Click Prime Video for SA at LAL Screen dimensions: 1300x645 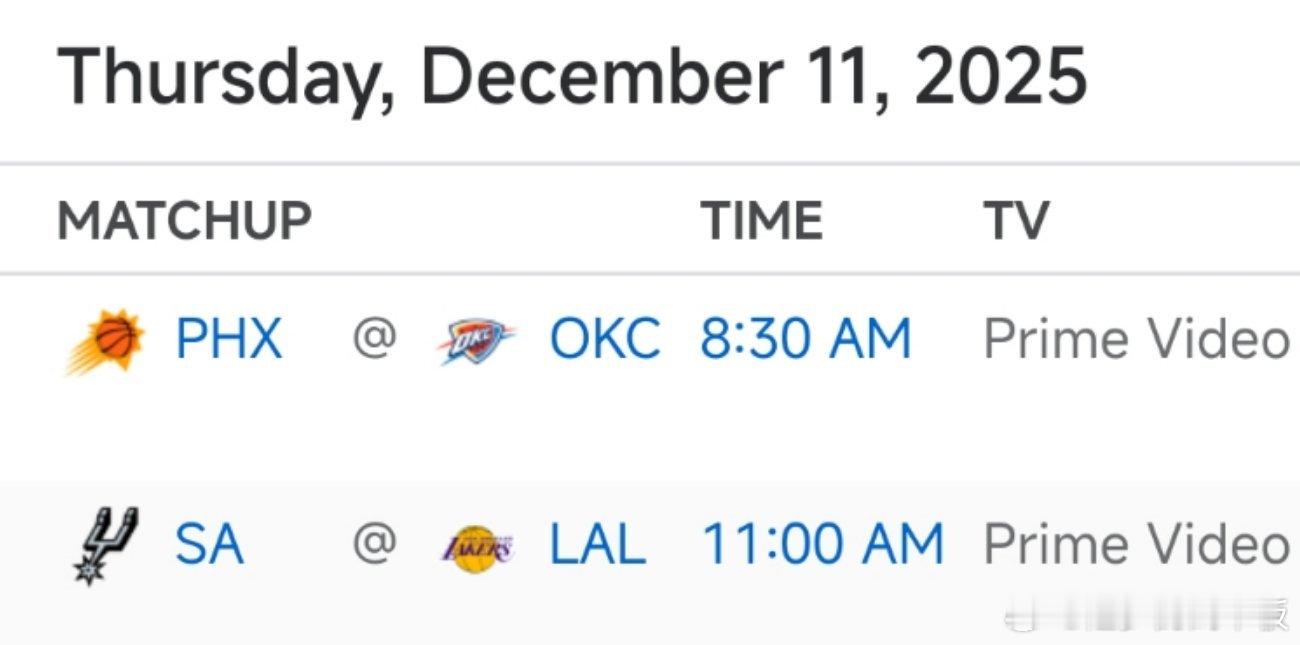[x=1136, y=545]
